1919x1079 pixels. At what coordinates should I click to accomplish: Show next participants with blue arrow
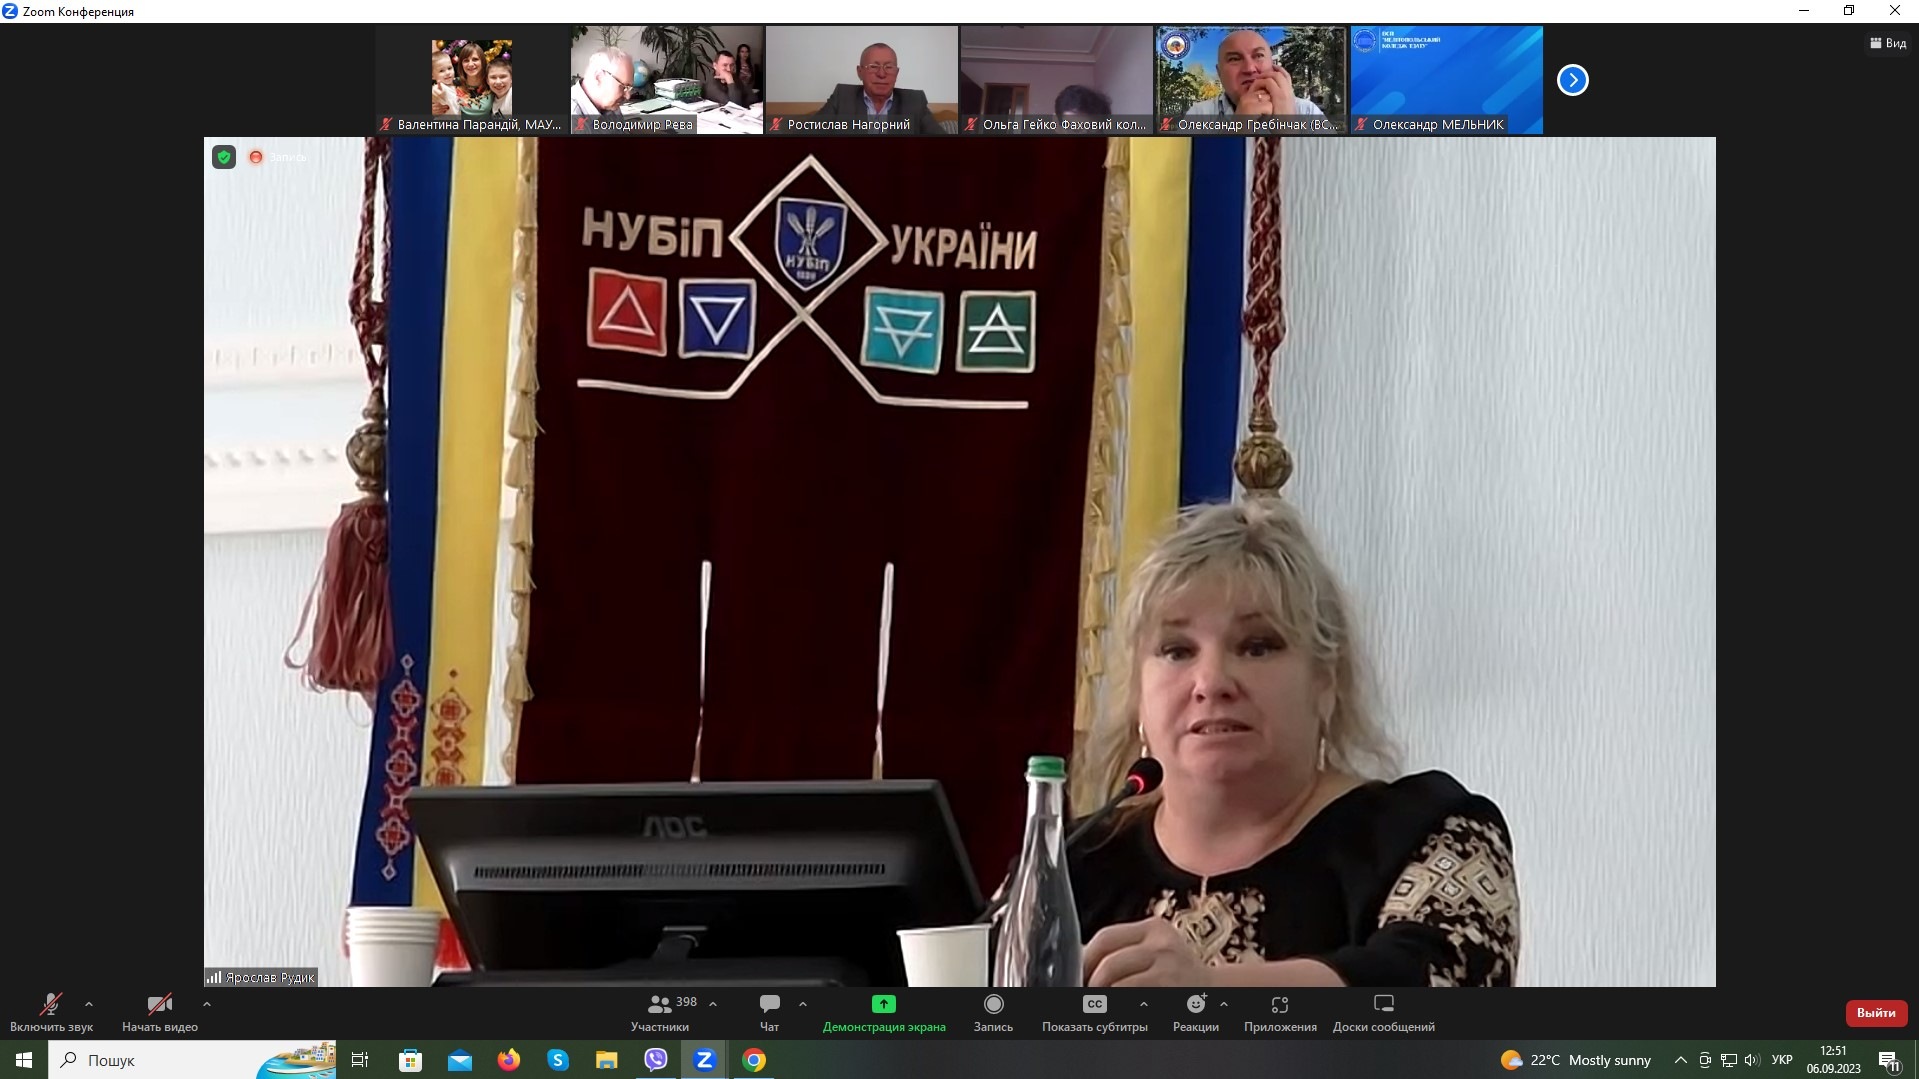(1573, 80)
